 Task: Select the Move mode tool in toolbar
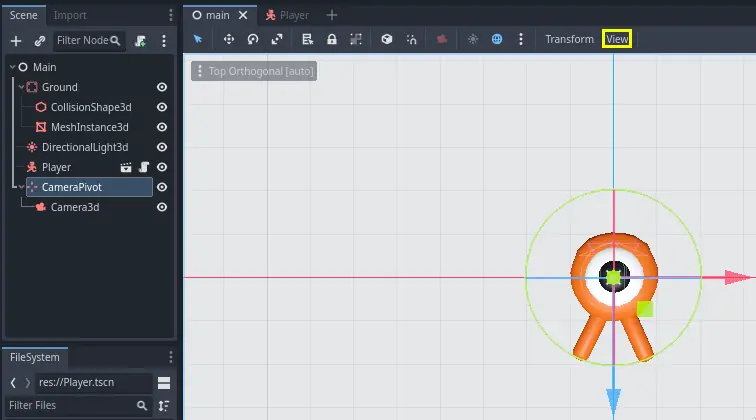click(x=228, y=39)
